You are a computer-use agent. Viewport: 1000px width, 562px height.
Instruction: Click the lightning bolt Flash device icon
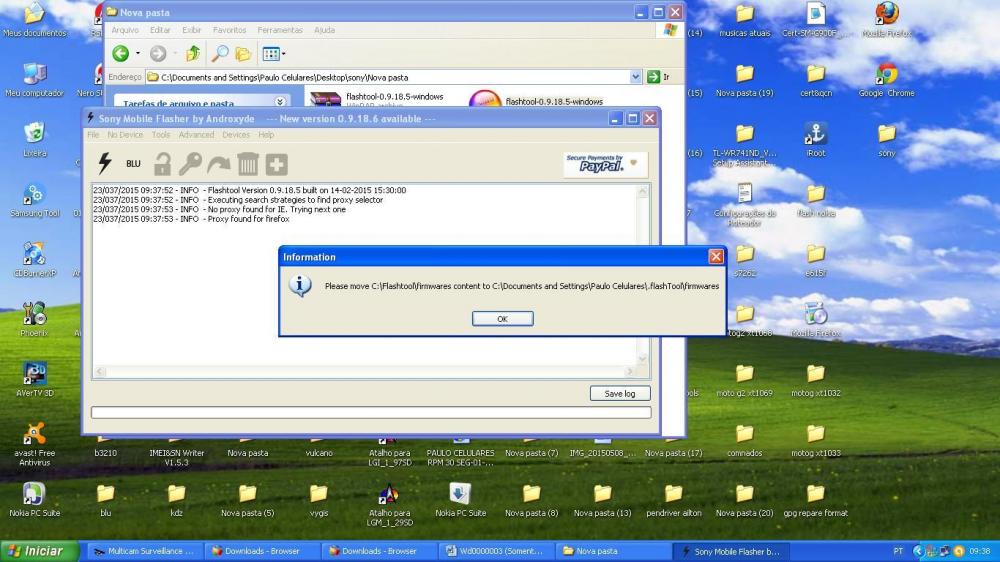(104, 164)
